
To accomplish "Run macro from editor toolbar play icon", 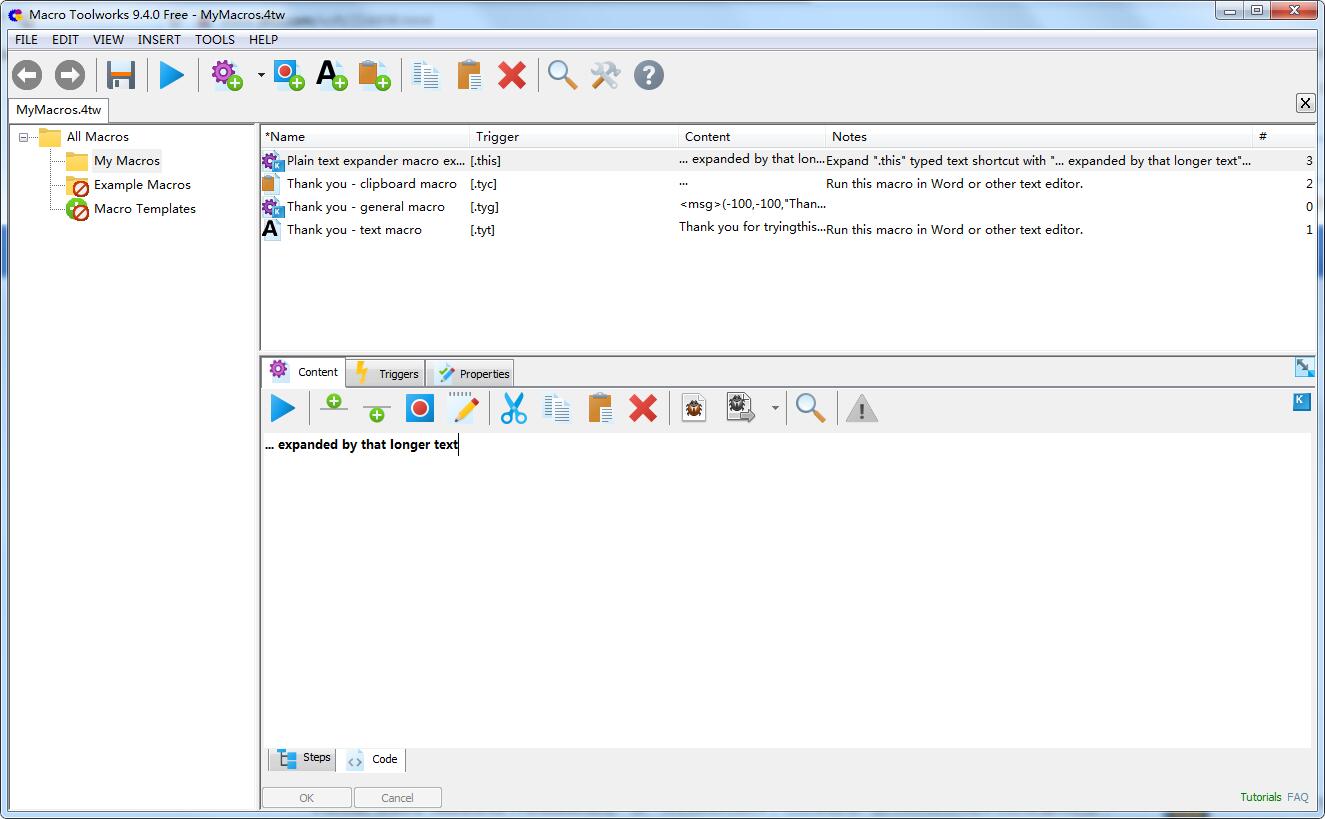I will click(x=283, y=408).
